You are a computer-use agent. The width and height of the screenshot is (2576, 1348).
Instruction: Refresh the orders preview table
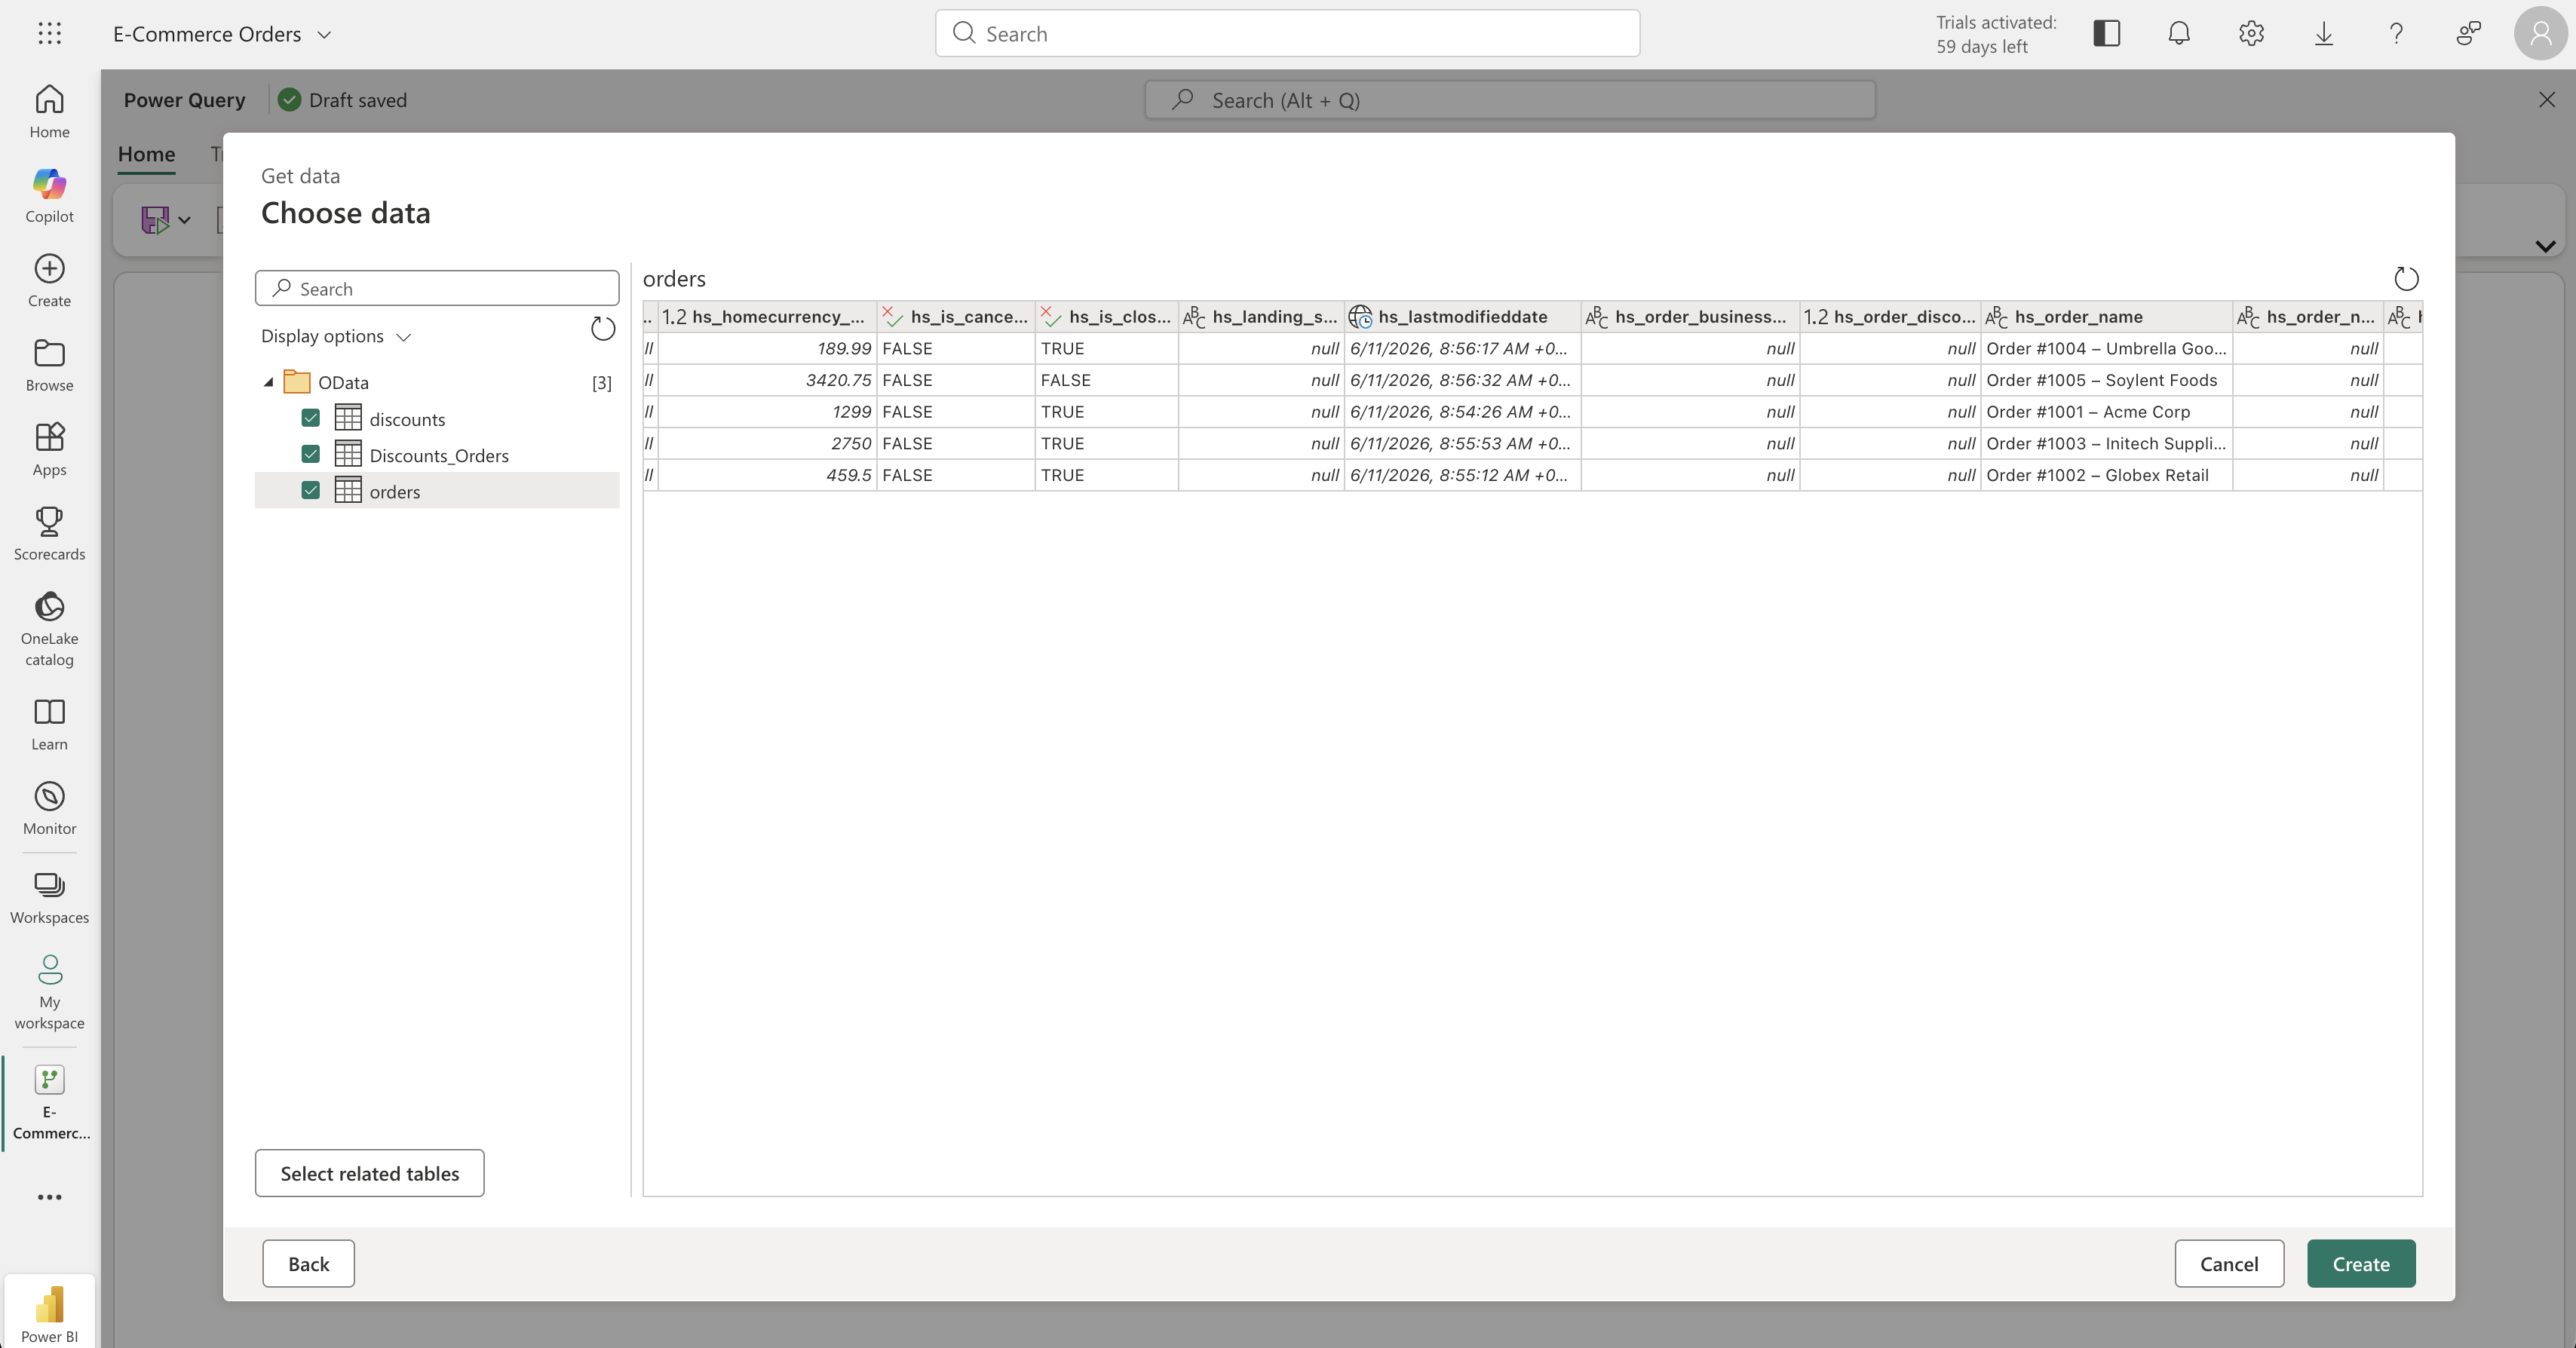[2406, 278]
